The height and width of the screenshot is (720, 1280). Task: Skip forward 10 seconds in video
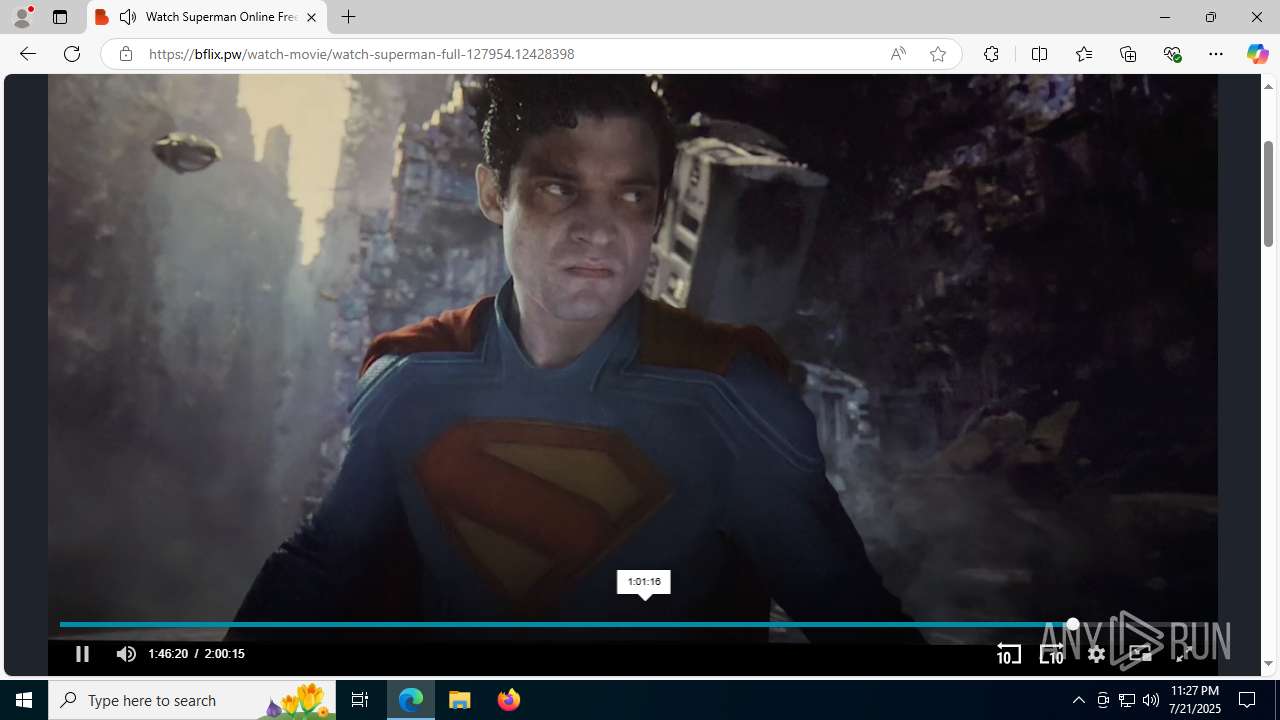click(x=1051, y=654)
